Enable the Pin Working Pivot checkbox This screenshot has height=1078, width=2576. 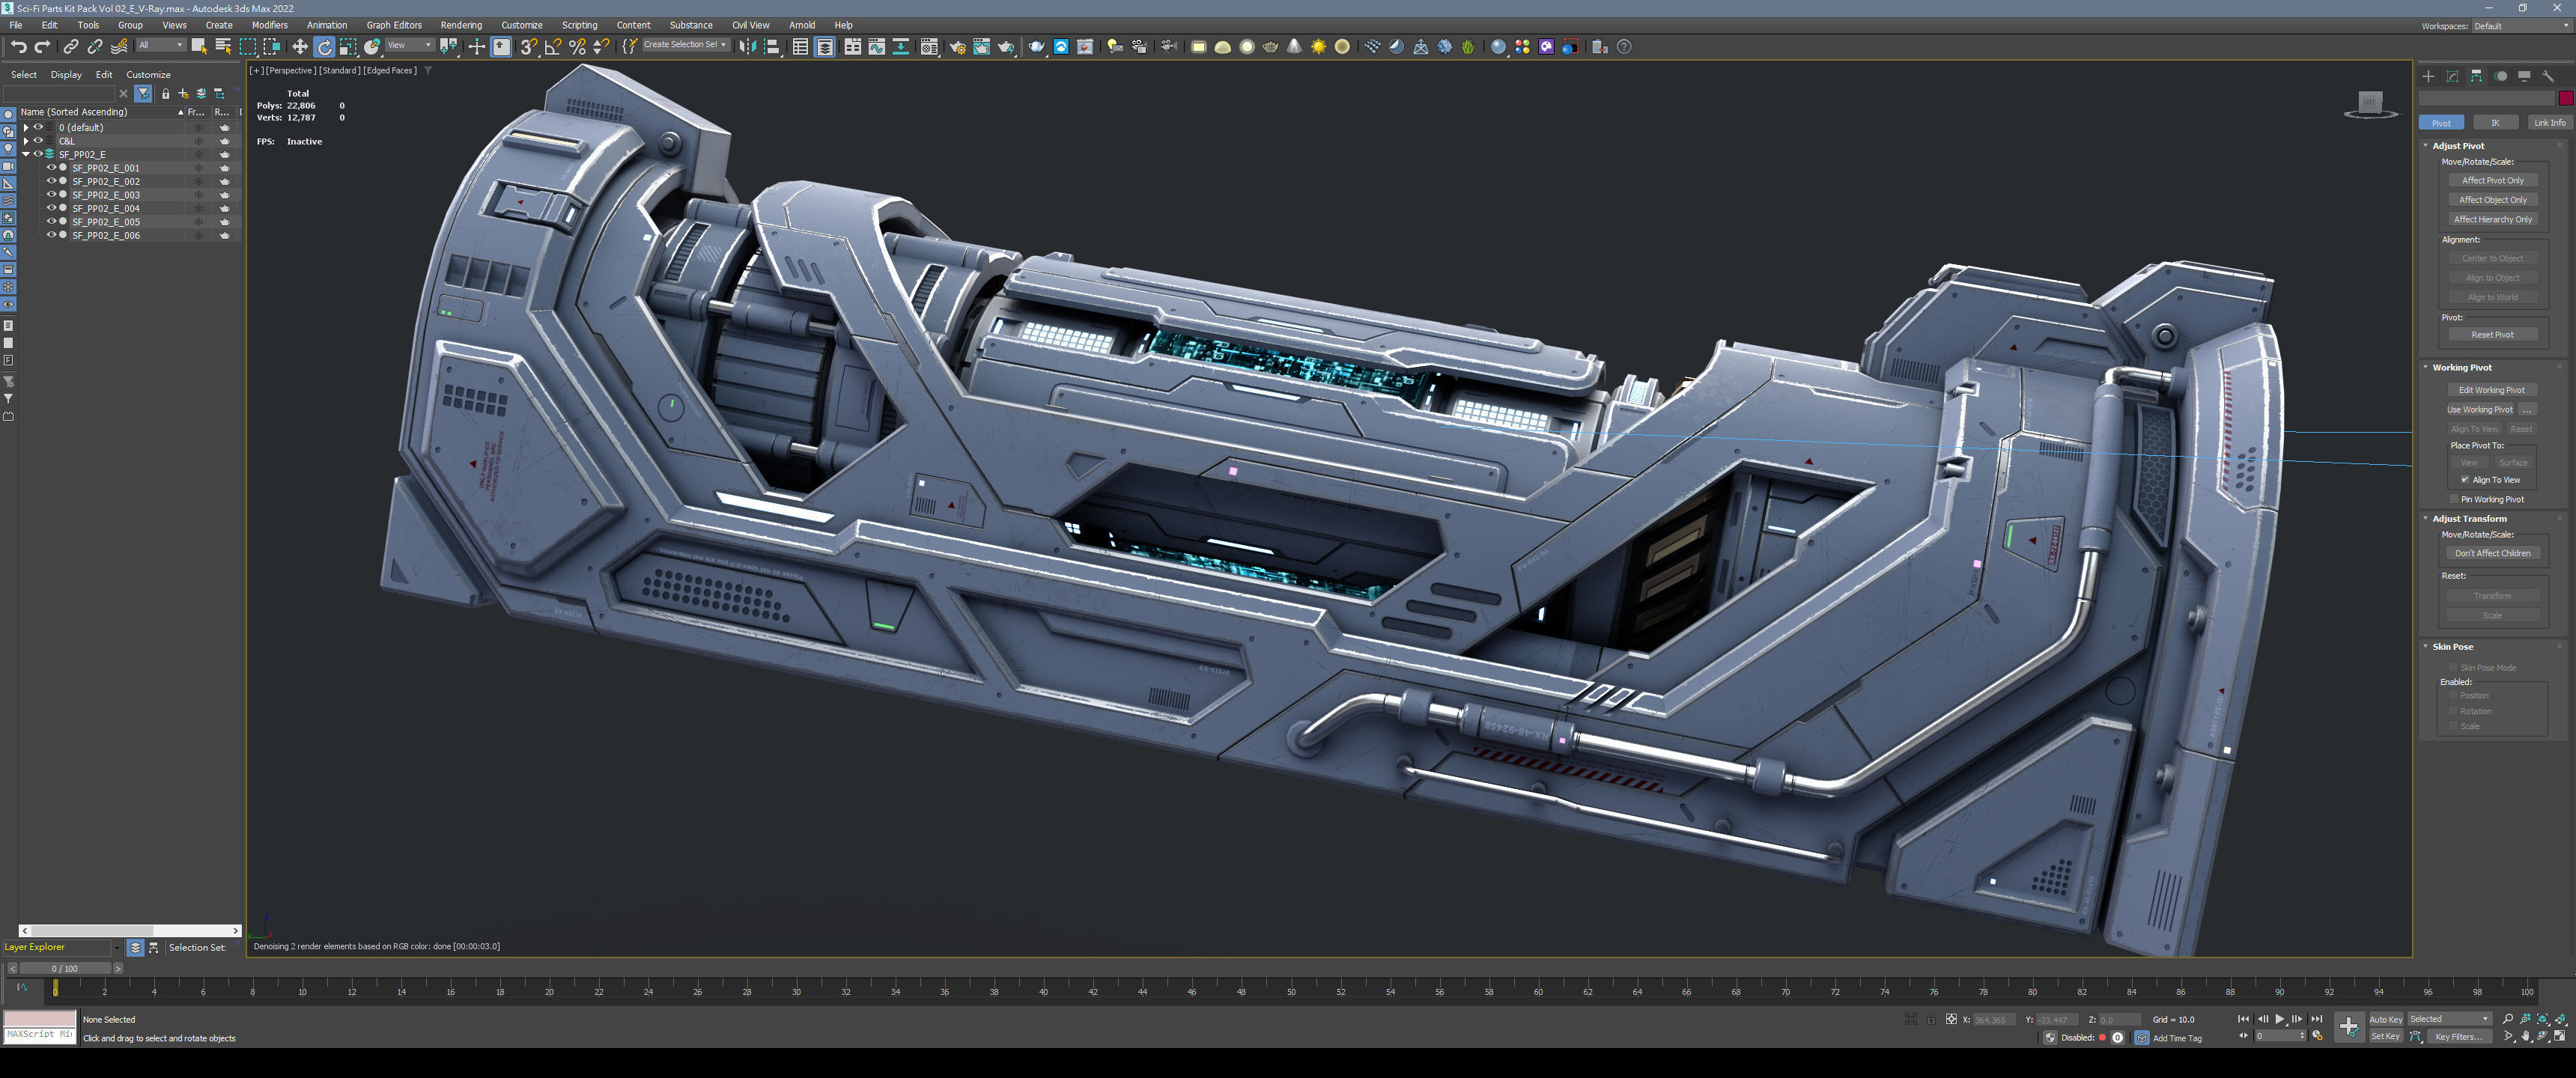(x=2453, y=499)
